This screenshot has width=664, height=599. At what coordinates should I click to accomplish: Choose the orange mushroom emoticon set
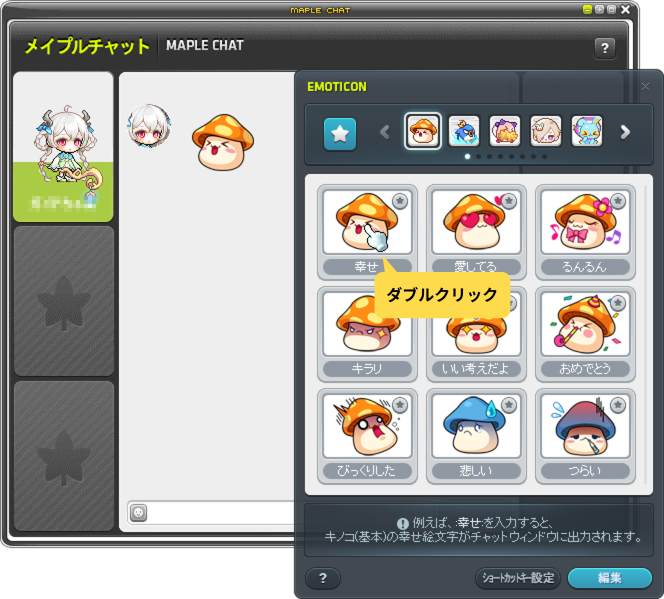pos(423,131)
